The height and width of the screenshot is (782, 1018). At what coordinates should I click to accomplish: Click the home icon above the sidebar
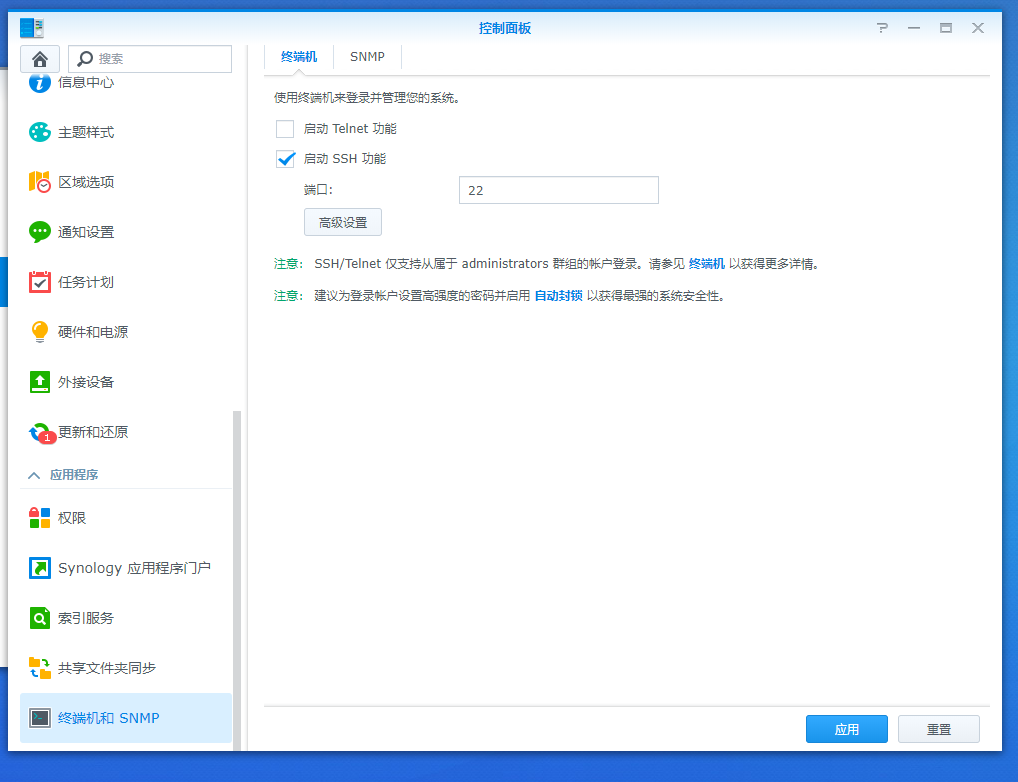(x=39, y=59)
